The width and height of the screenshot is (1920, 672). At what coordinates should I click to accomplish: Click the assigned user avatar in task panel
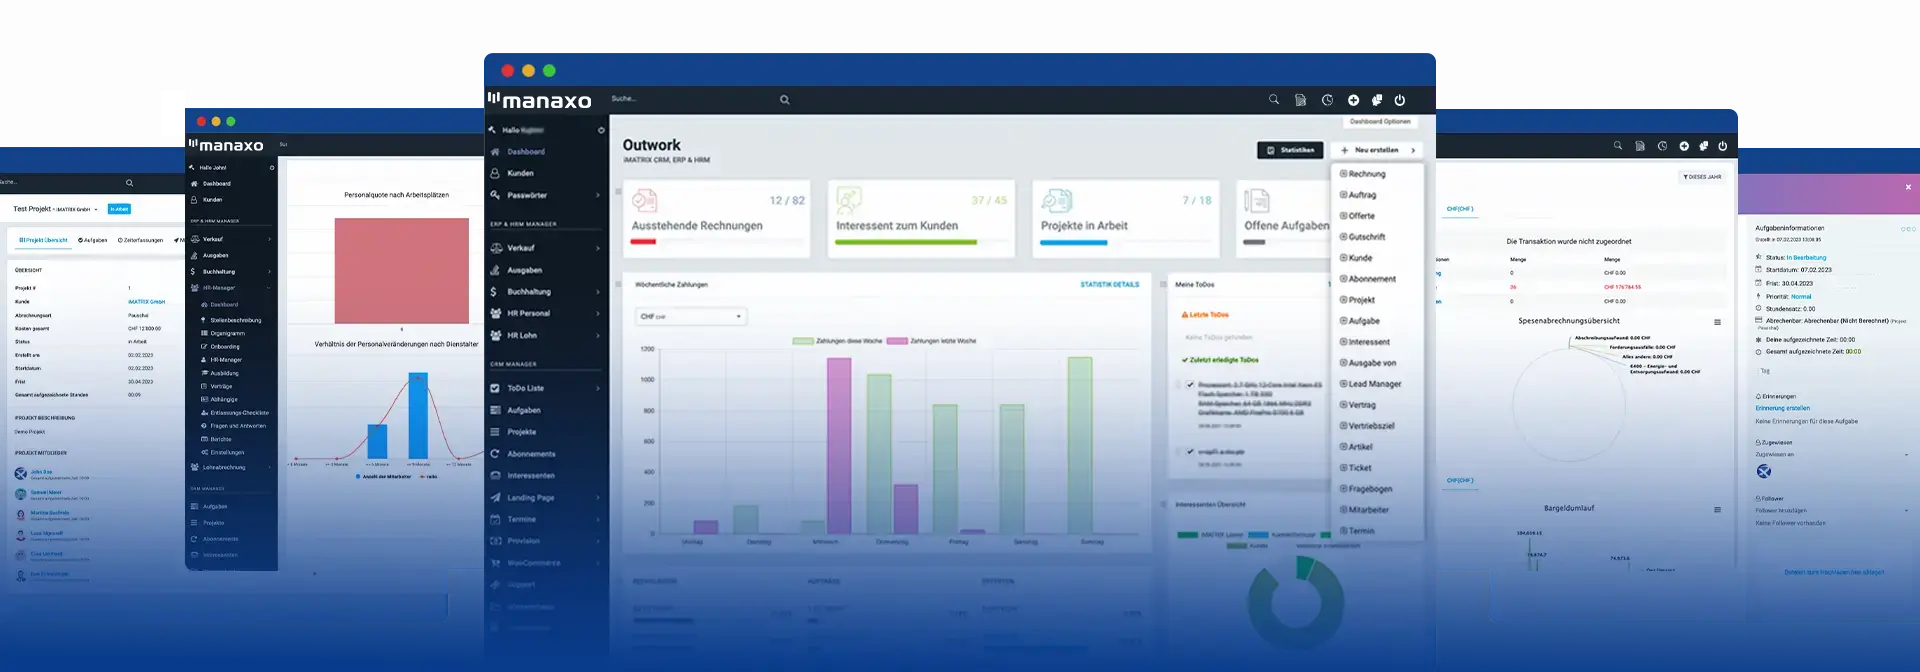pyautogui.click(x=1764, y=471)
